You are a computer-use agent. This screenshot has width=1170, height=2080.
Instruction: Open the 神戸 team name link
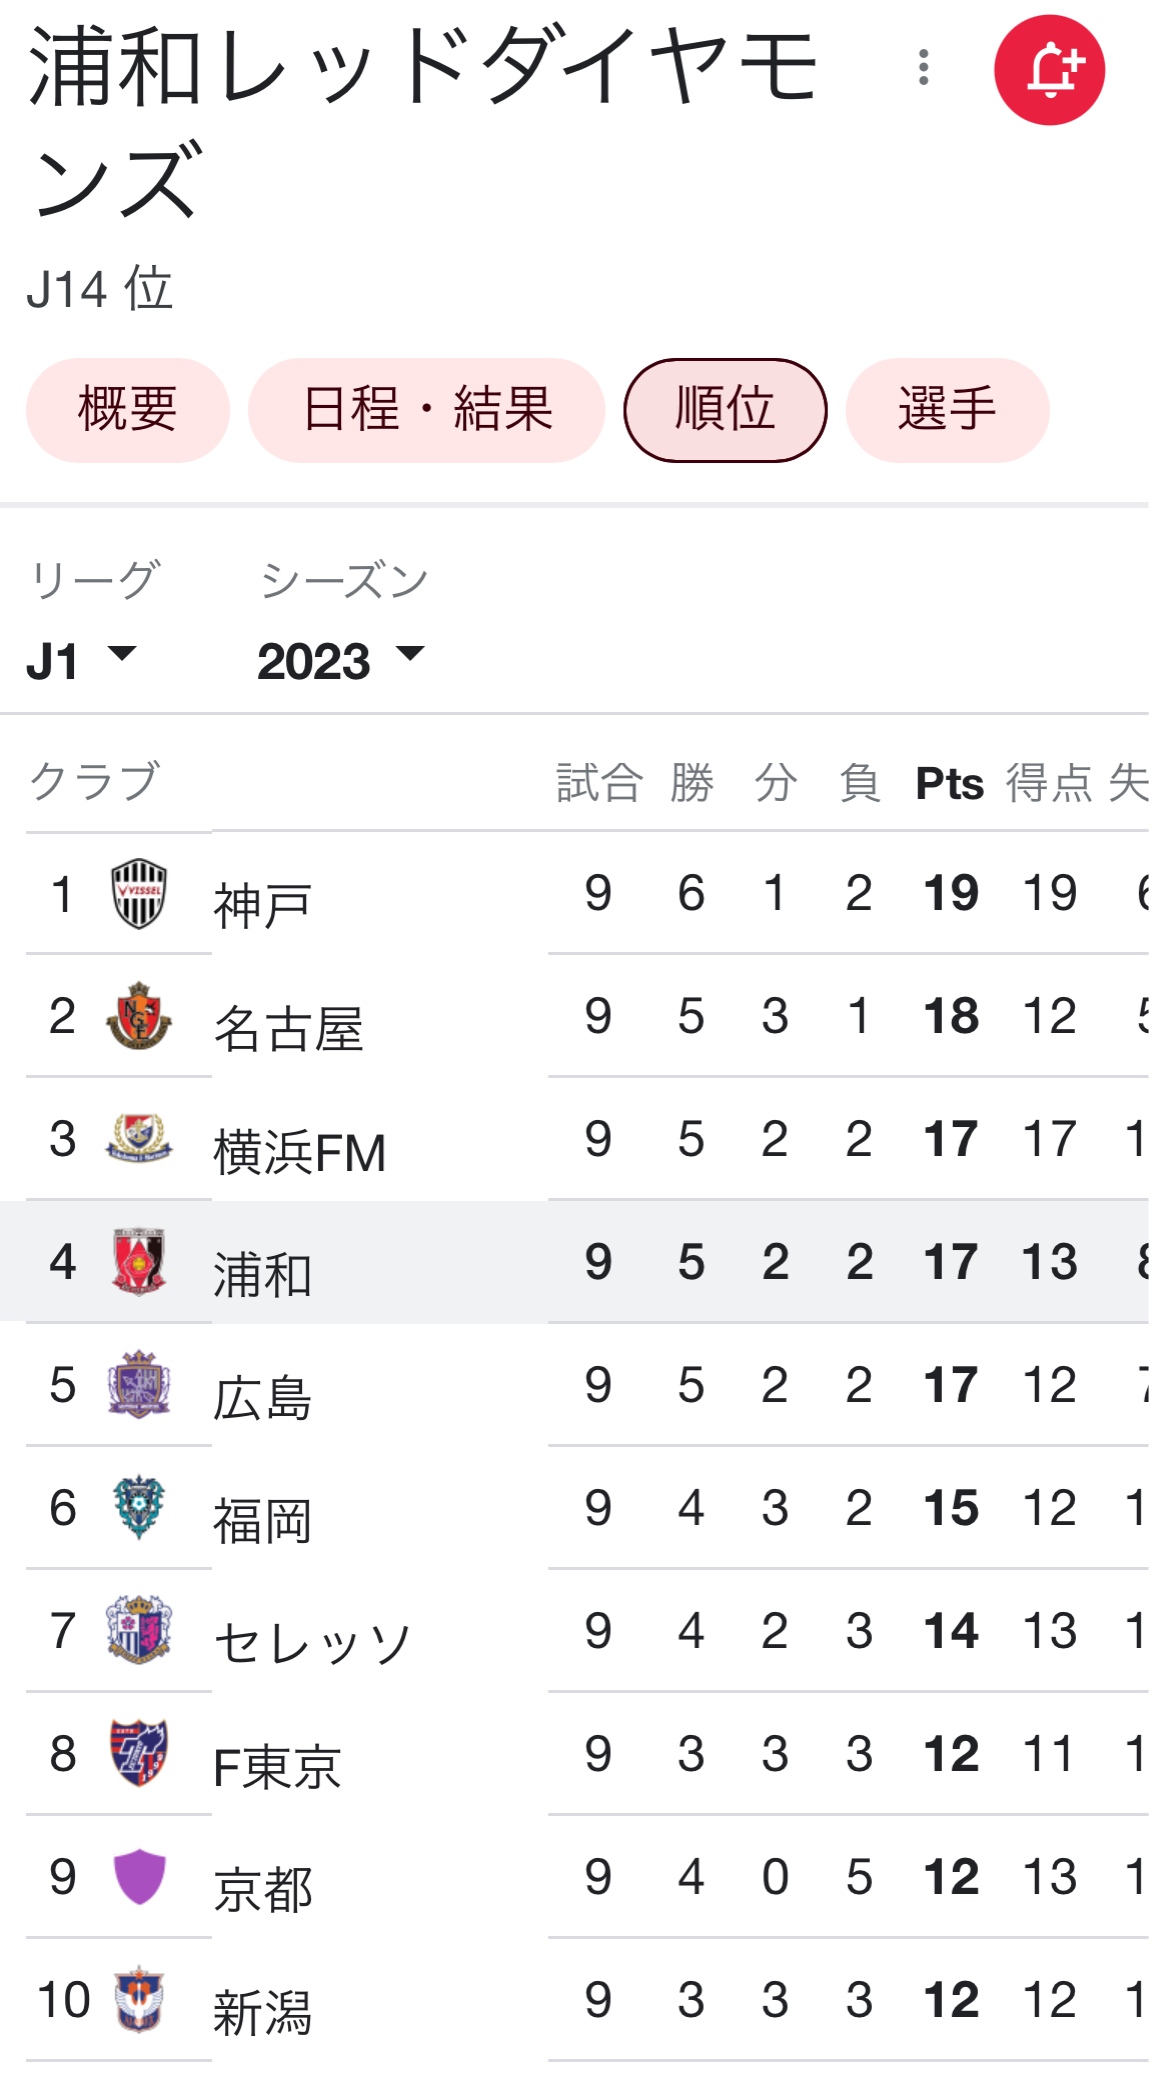coord(262,906)
